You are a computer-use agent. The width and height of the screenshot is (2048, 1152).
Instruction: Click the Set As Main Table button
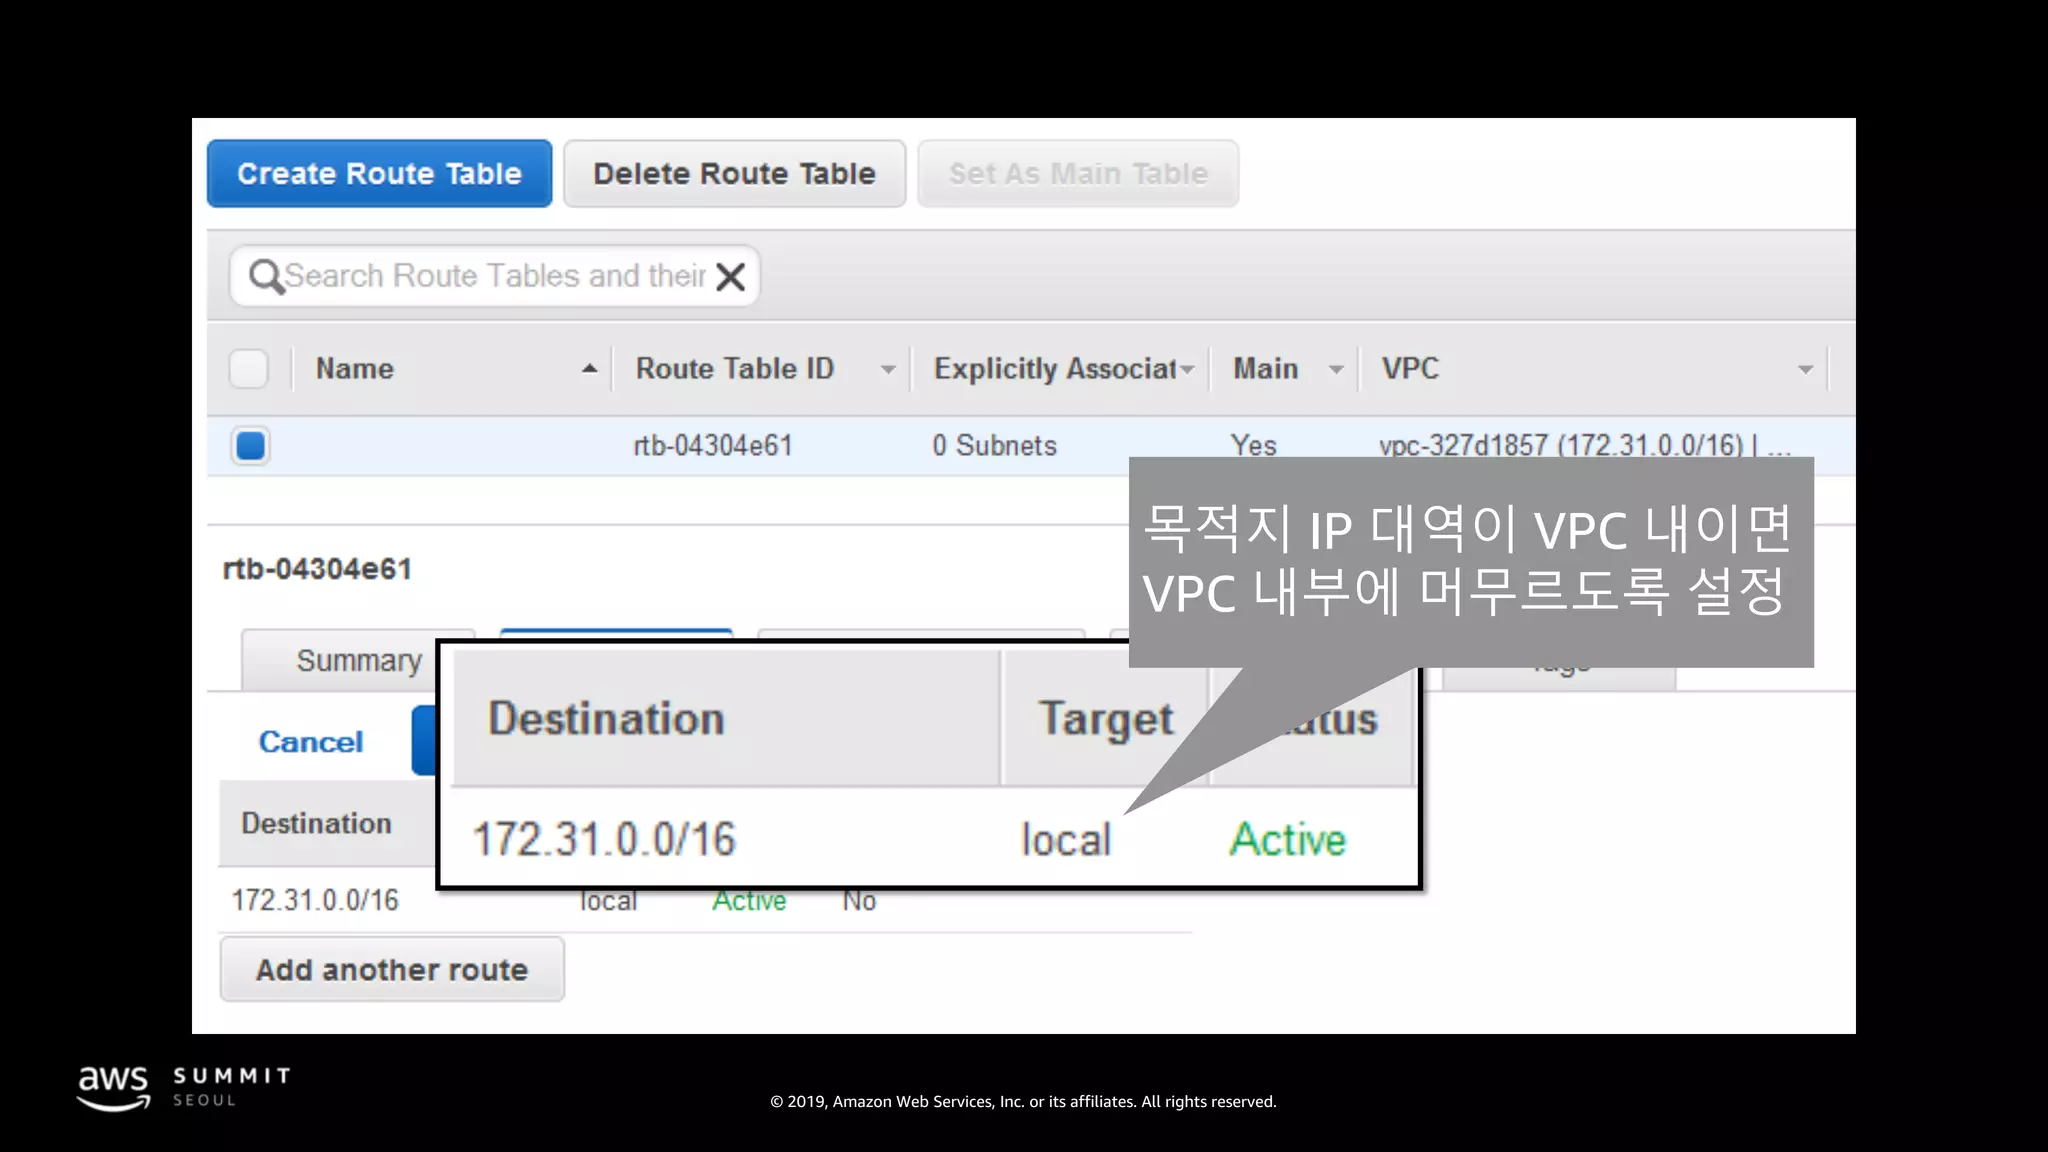click(x=1078, y=174)
